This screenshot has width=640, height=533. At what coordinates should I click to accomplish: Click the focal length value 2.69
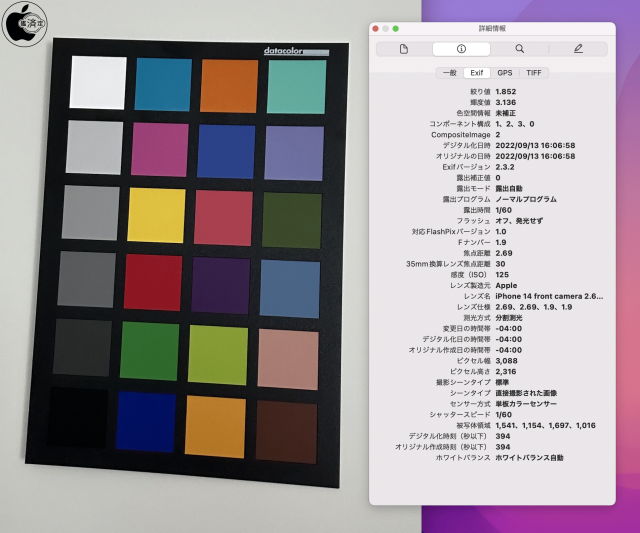(x=504, y=253)
